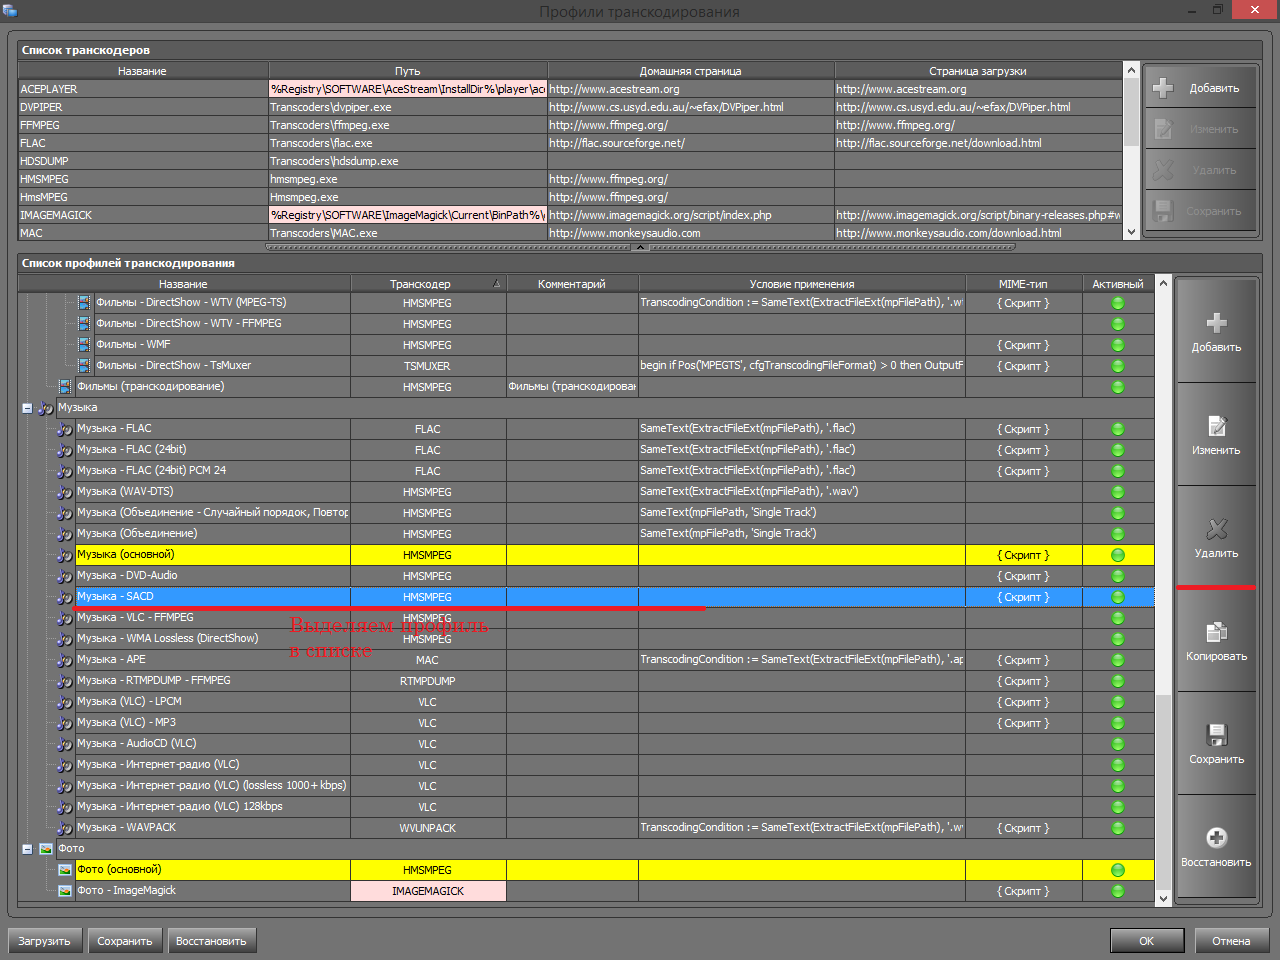Click Копировать copy icon in profiles panel

point(1216,632)
